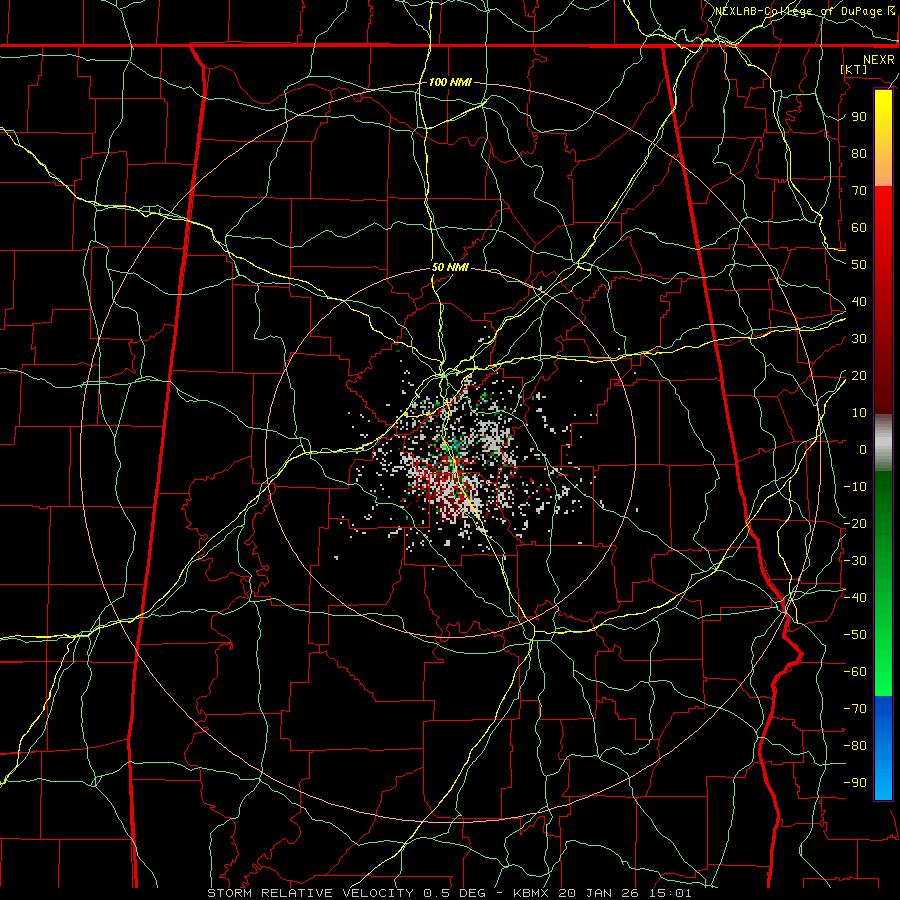Image resolution: width=900 pixels, height=900 pixels.
Task: Click the 'NEXLAB-College of DuPage' header text
Action: 800,11
